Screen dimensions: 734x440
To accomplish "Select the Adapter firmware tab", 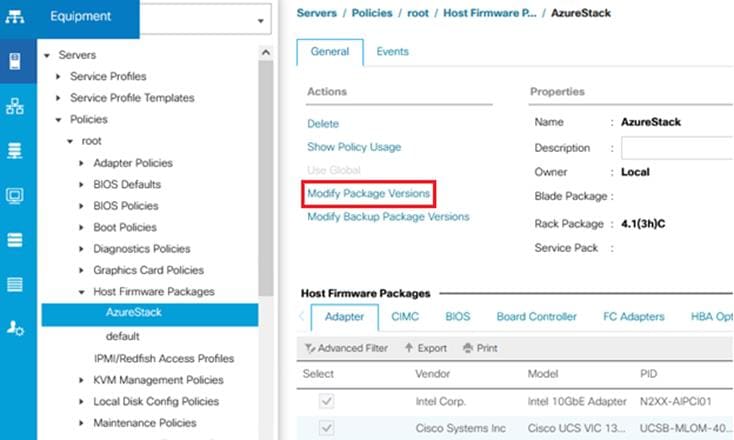I will pos(345,317).
